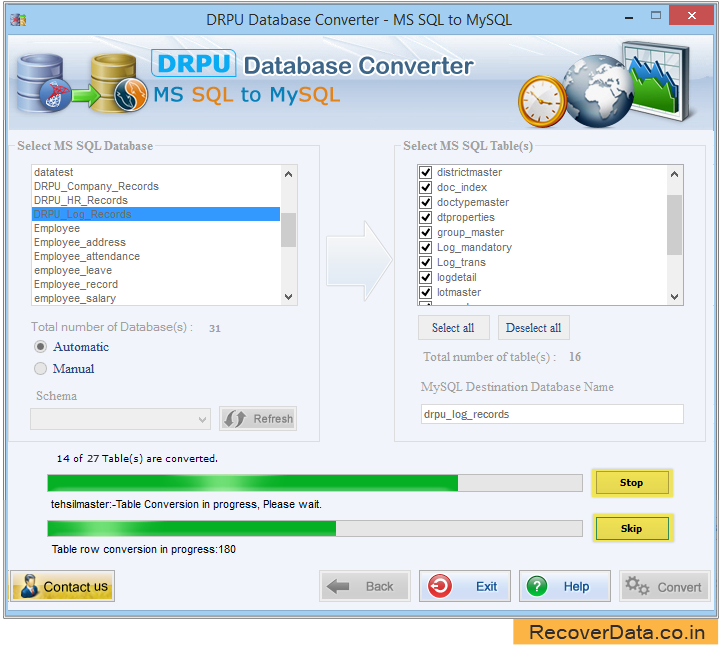This screenshot has width=723, height=650.
Task: Toggle the Log_mandatory checkbox
Action: pyautogui.click(x=425, y=248)
